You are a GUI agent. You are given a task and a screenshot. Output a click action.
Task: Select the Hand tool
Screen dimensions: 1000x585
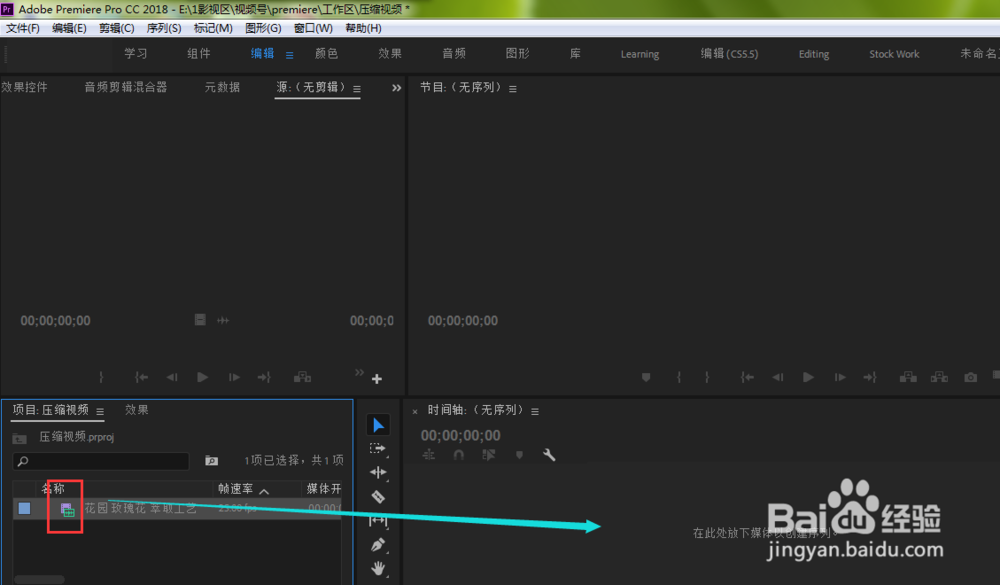[378, 568]
